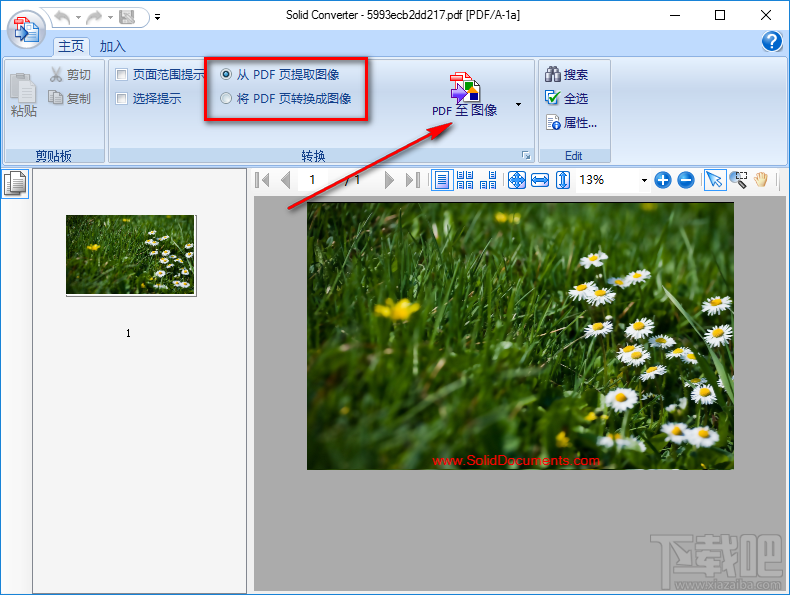Go to the next page
Viewport: 790px width, 595px height.
click(388, 180)
